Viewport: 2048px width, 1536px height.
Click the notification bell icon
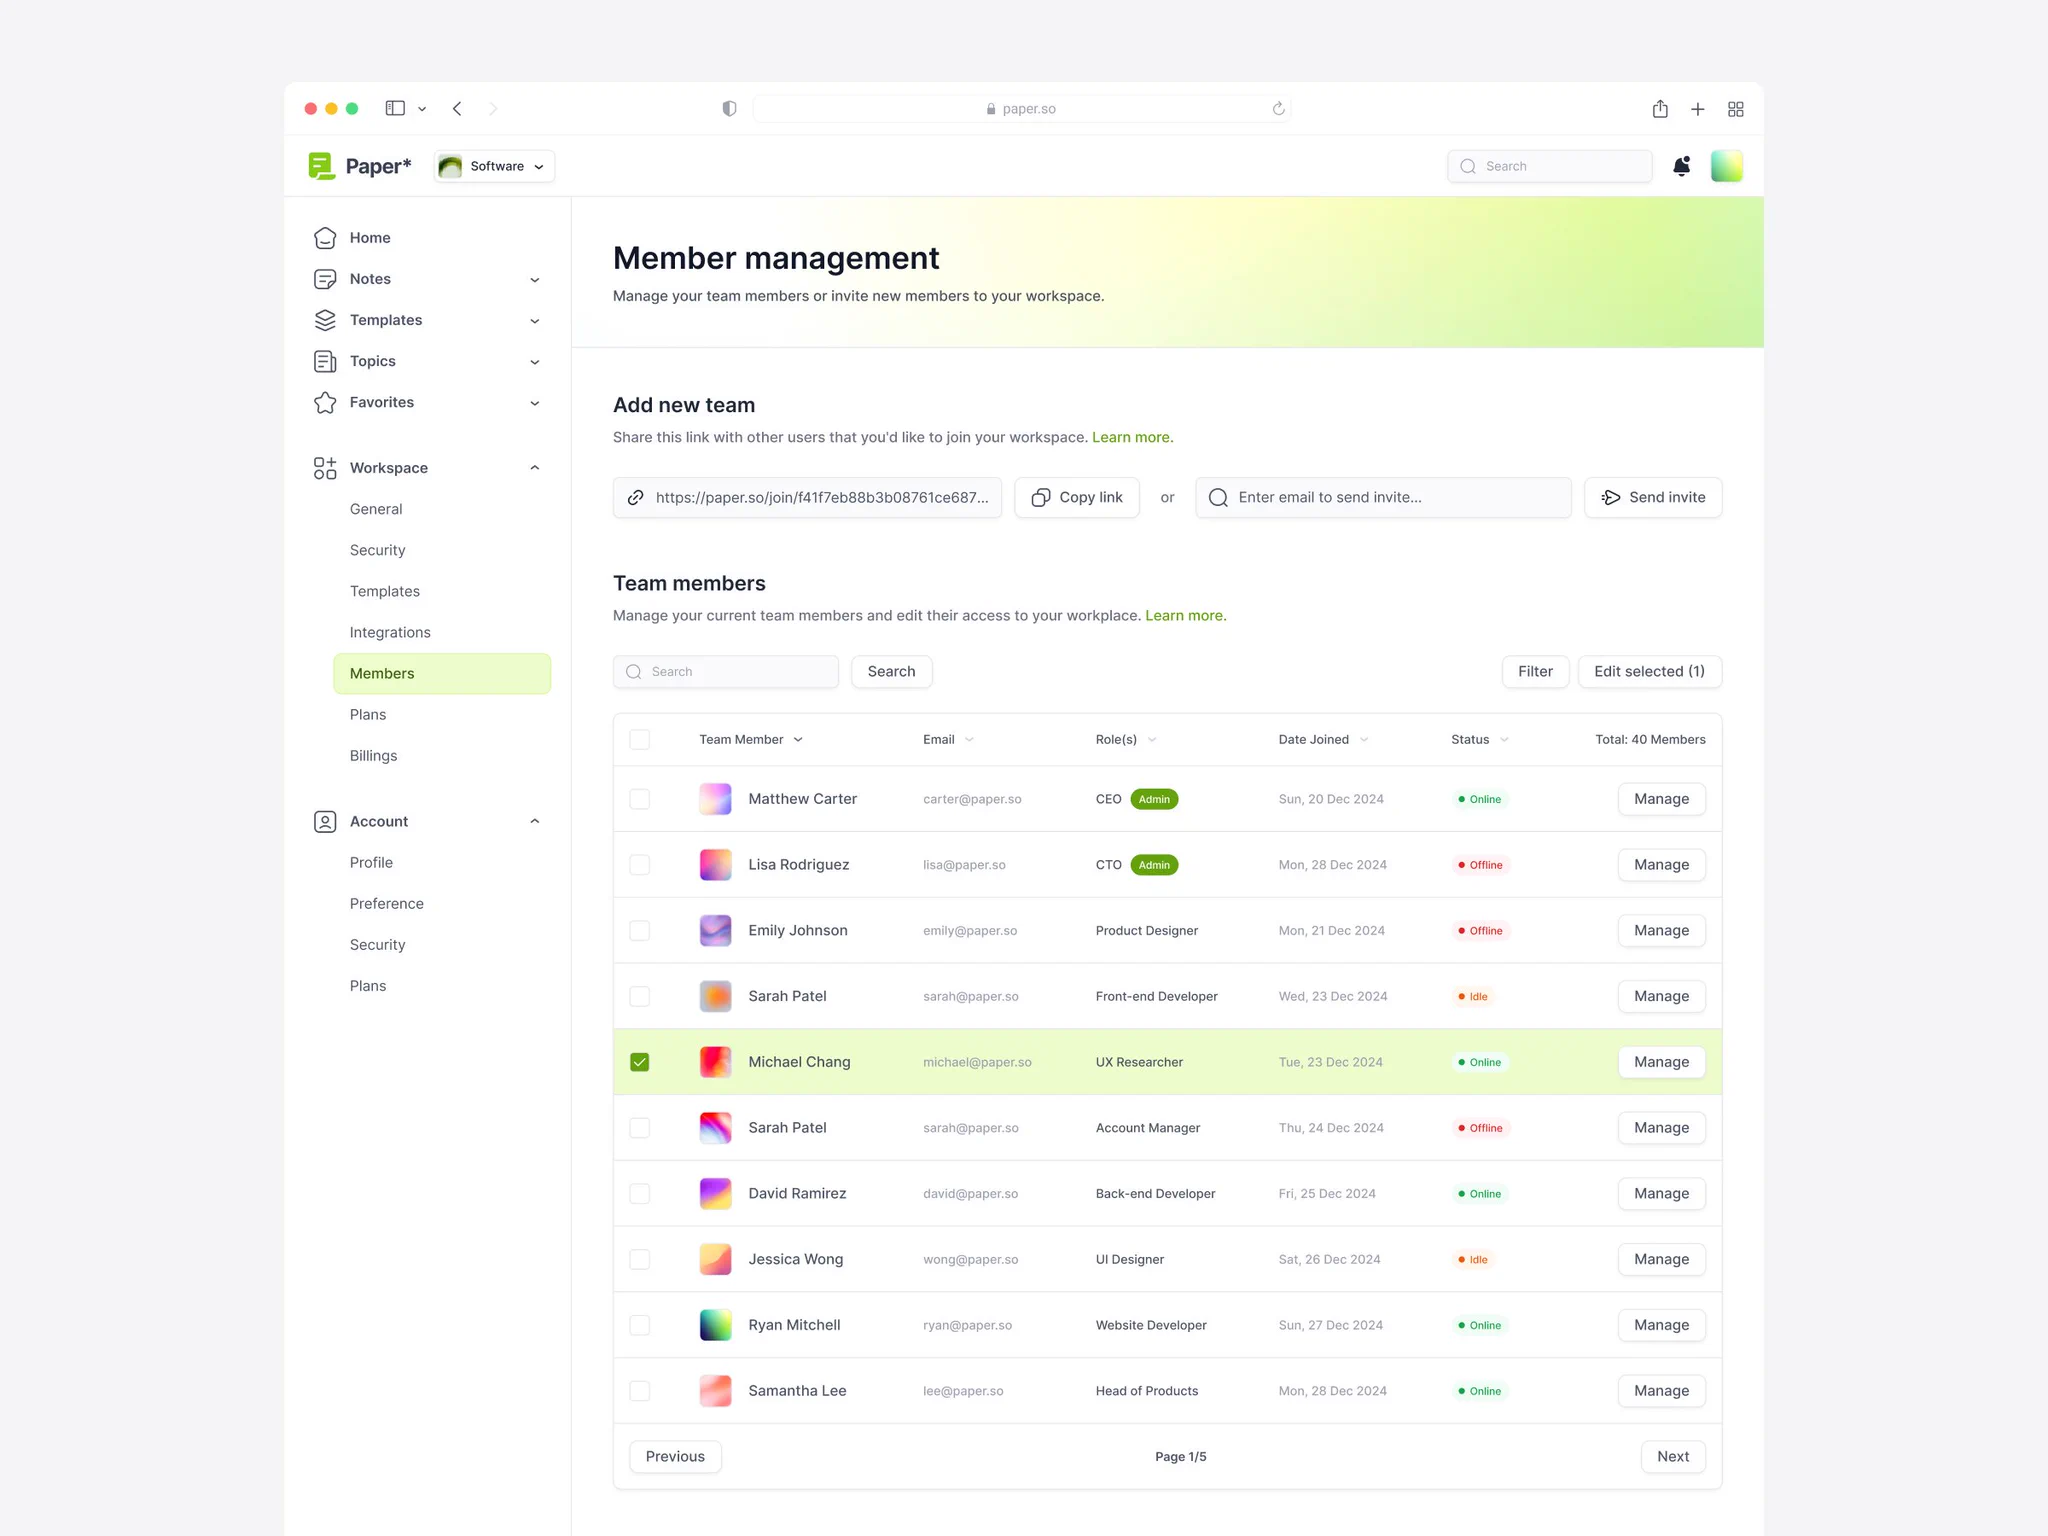1682,166
